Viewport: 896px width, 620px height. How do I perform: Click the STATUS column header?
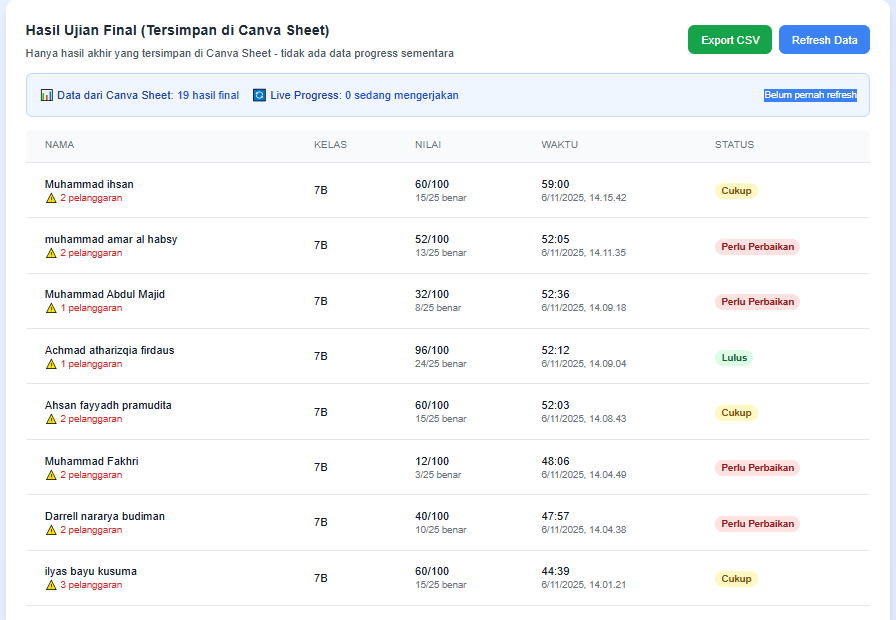(x=734, y=145)
